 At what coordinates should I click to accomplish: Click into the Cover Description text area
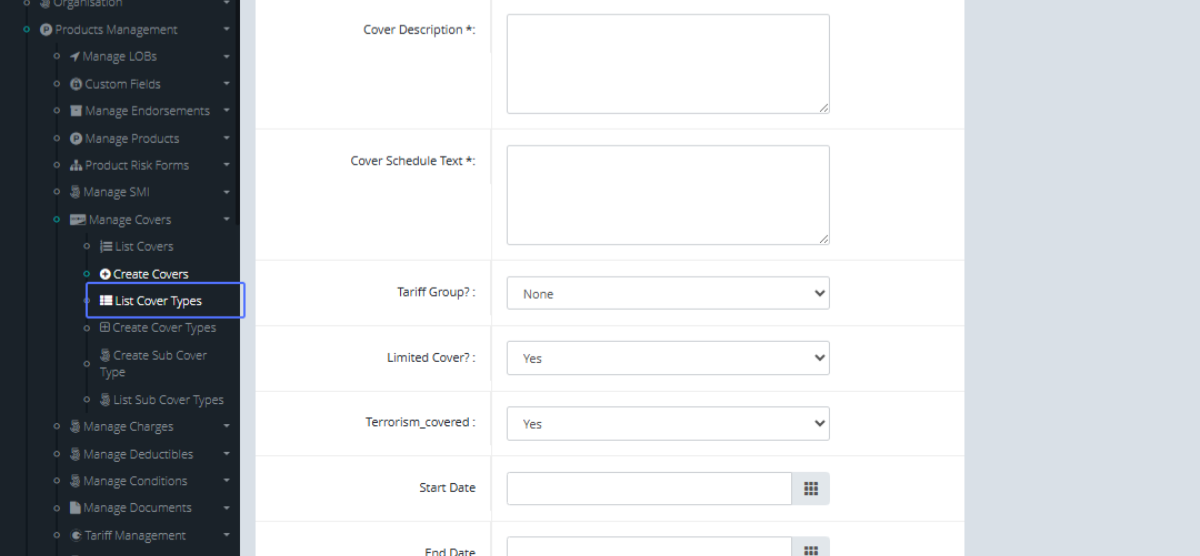[667, 64]
